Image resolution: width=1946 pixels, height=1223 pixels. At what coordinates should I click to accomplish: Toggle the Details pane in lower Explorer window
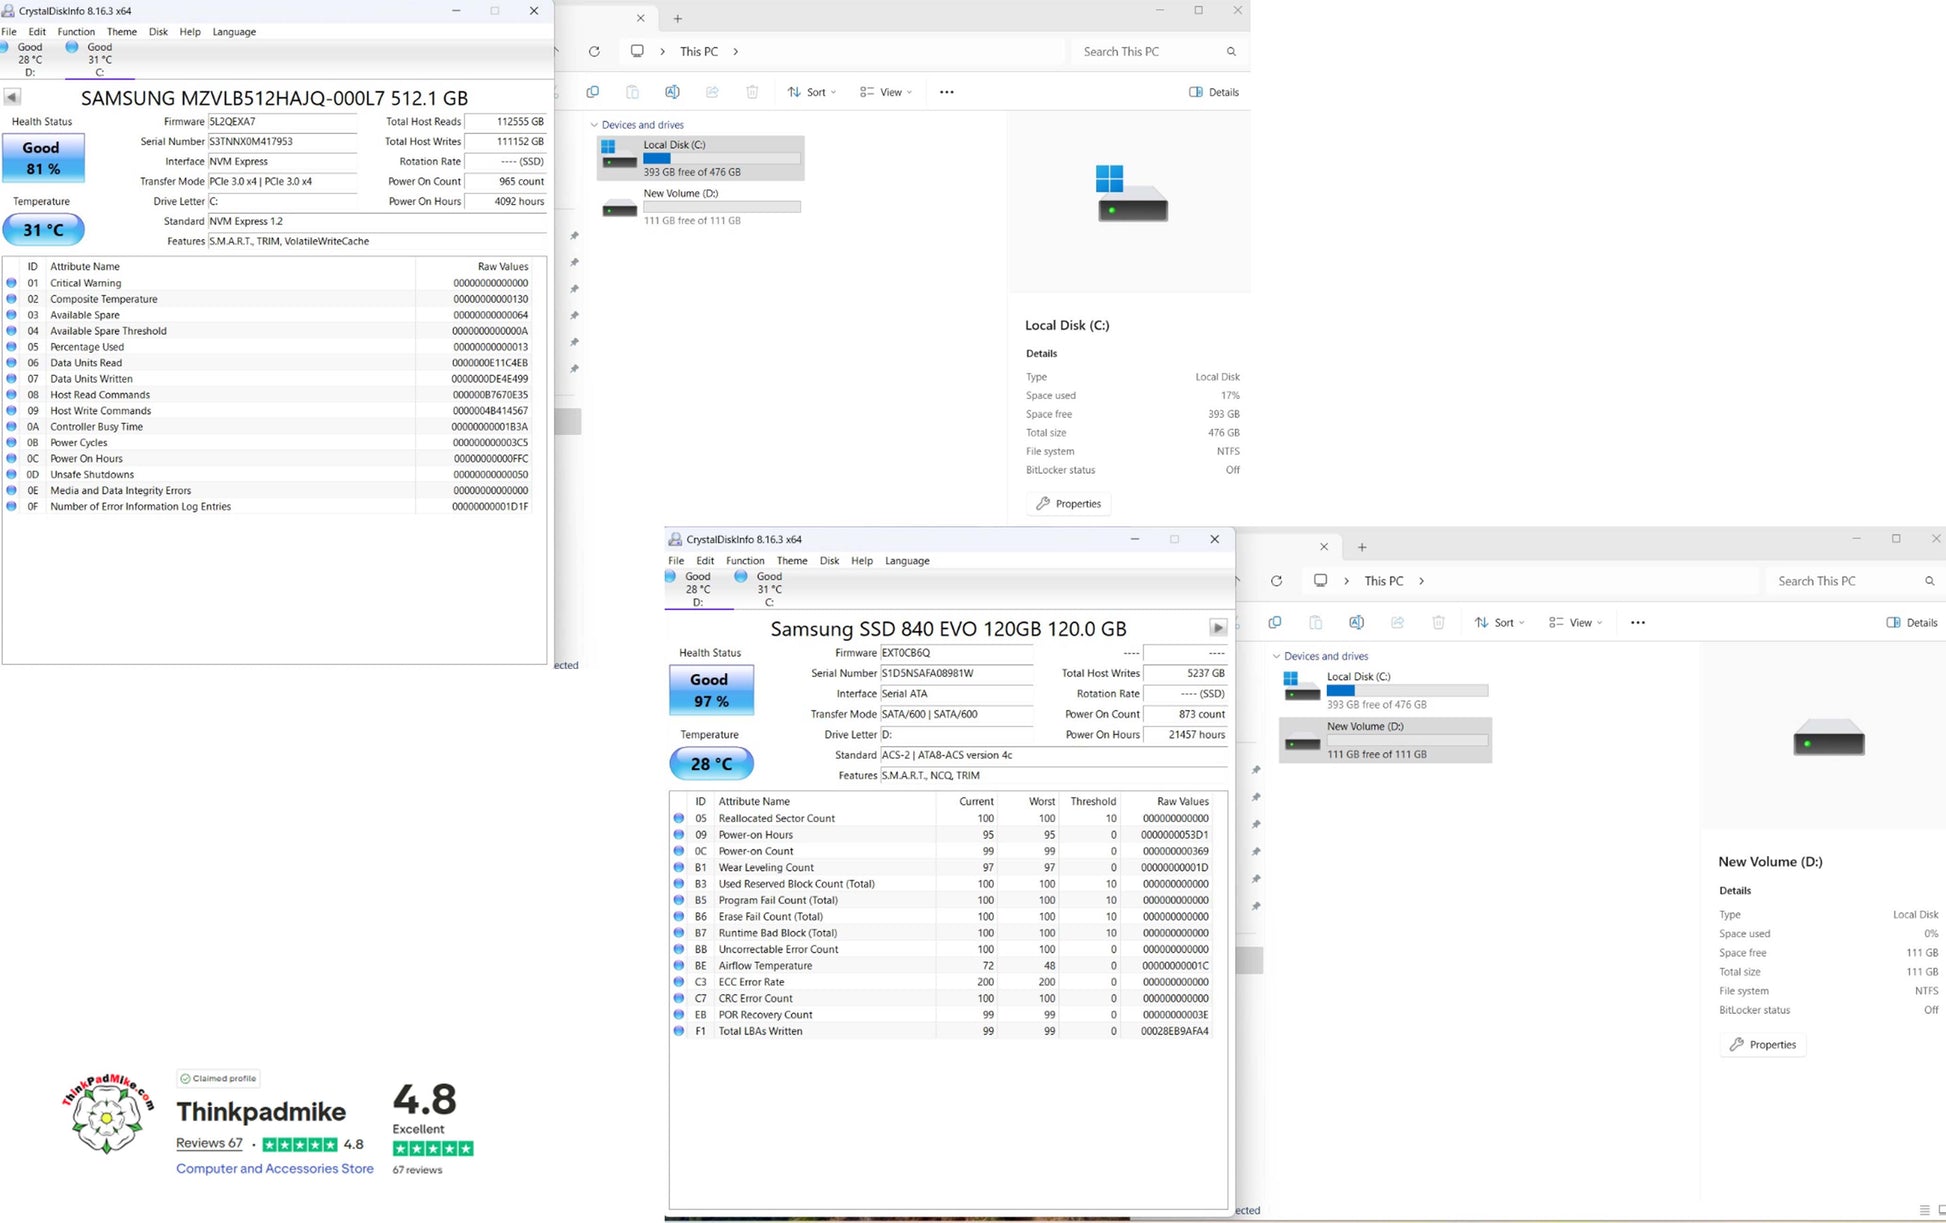click(x=1912, y=622)
